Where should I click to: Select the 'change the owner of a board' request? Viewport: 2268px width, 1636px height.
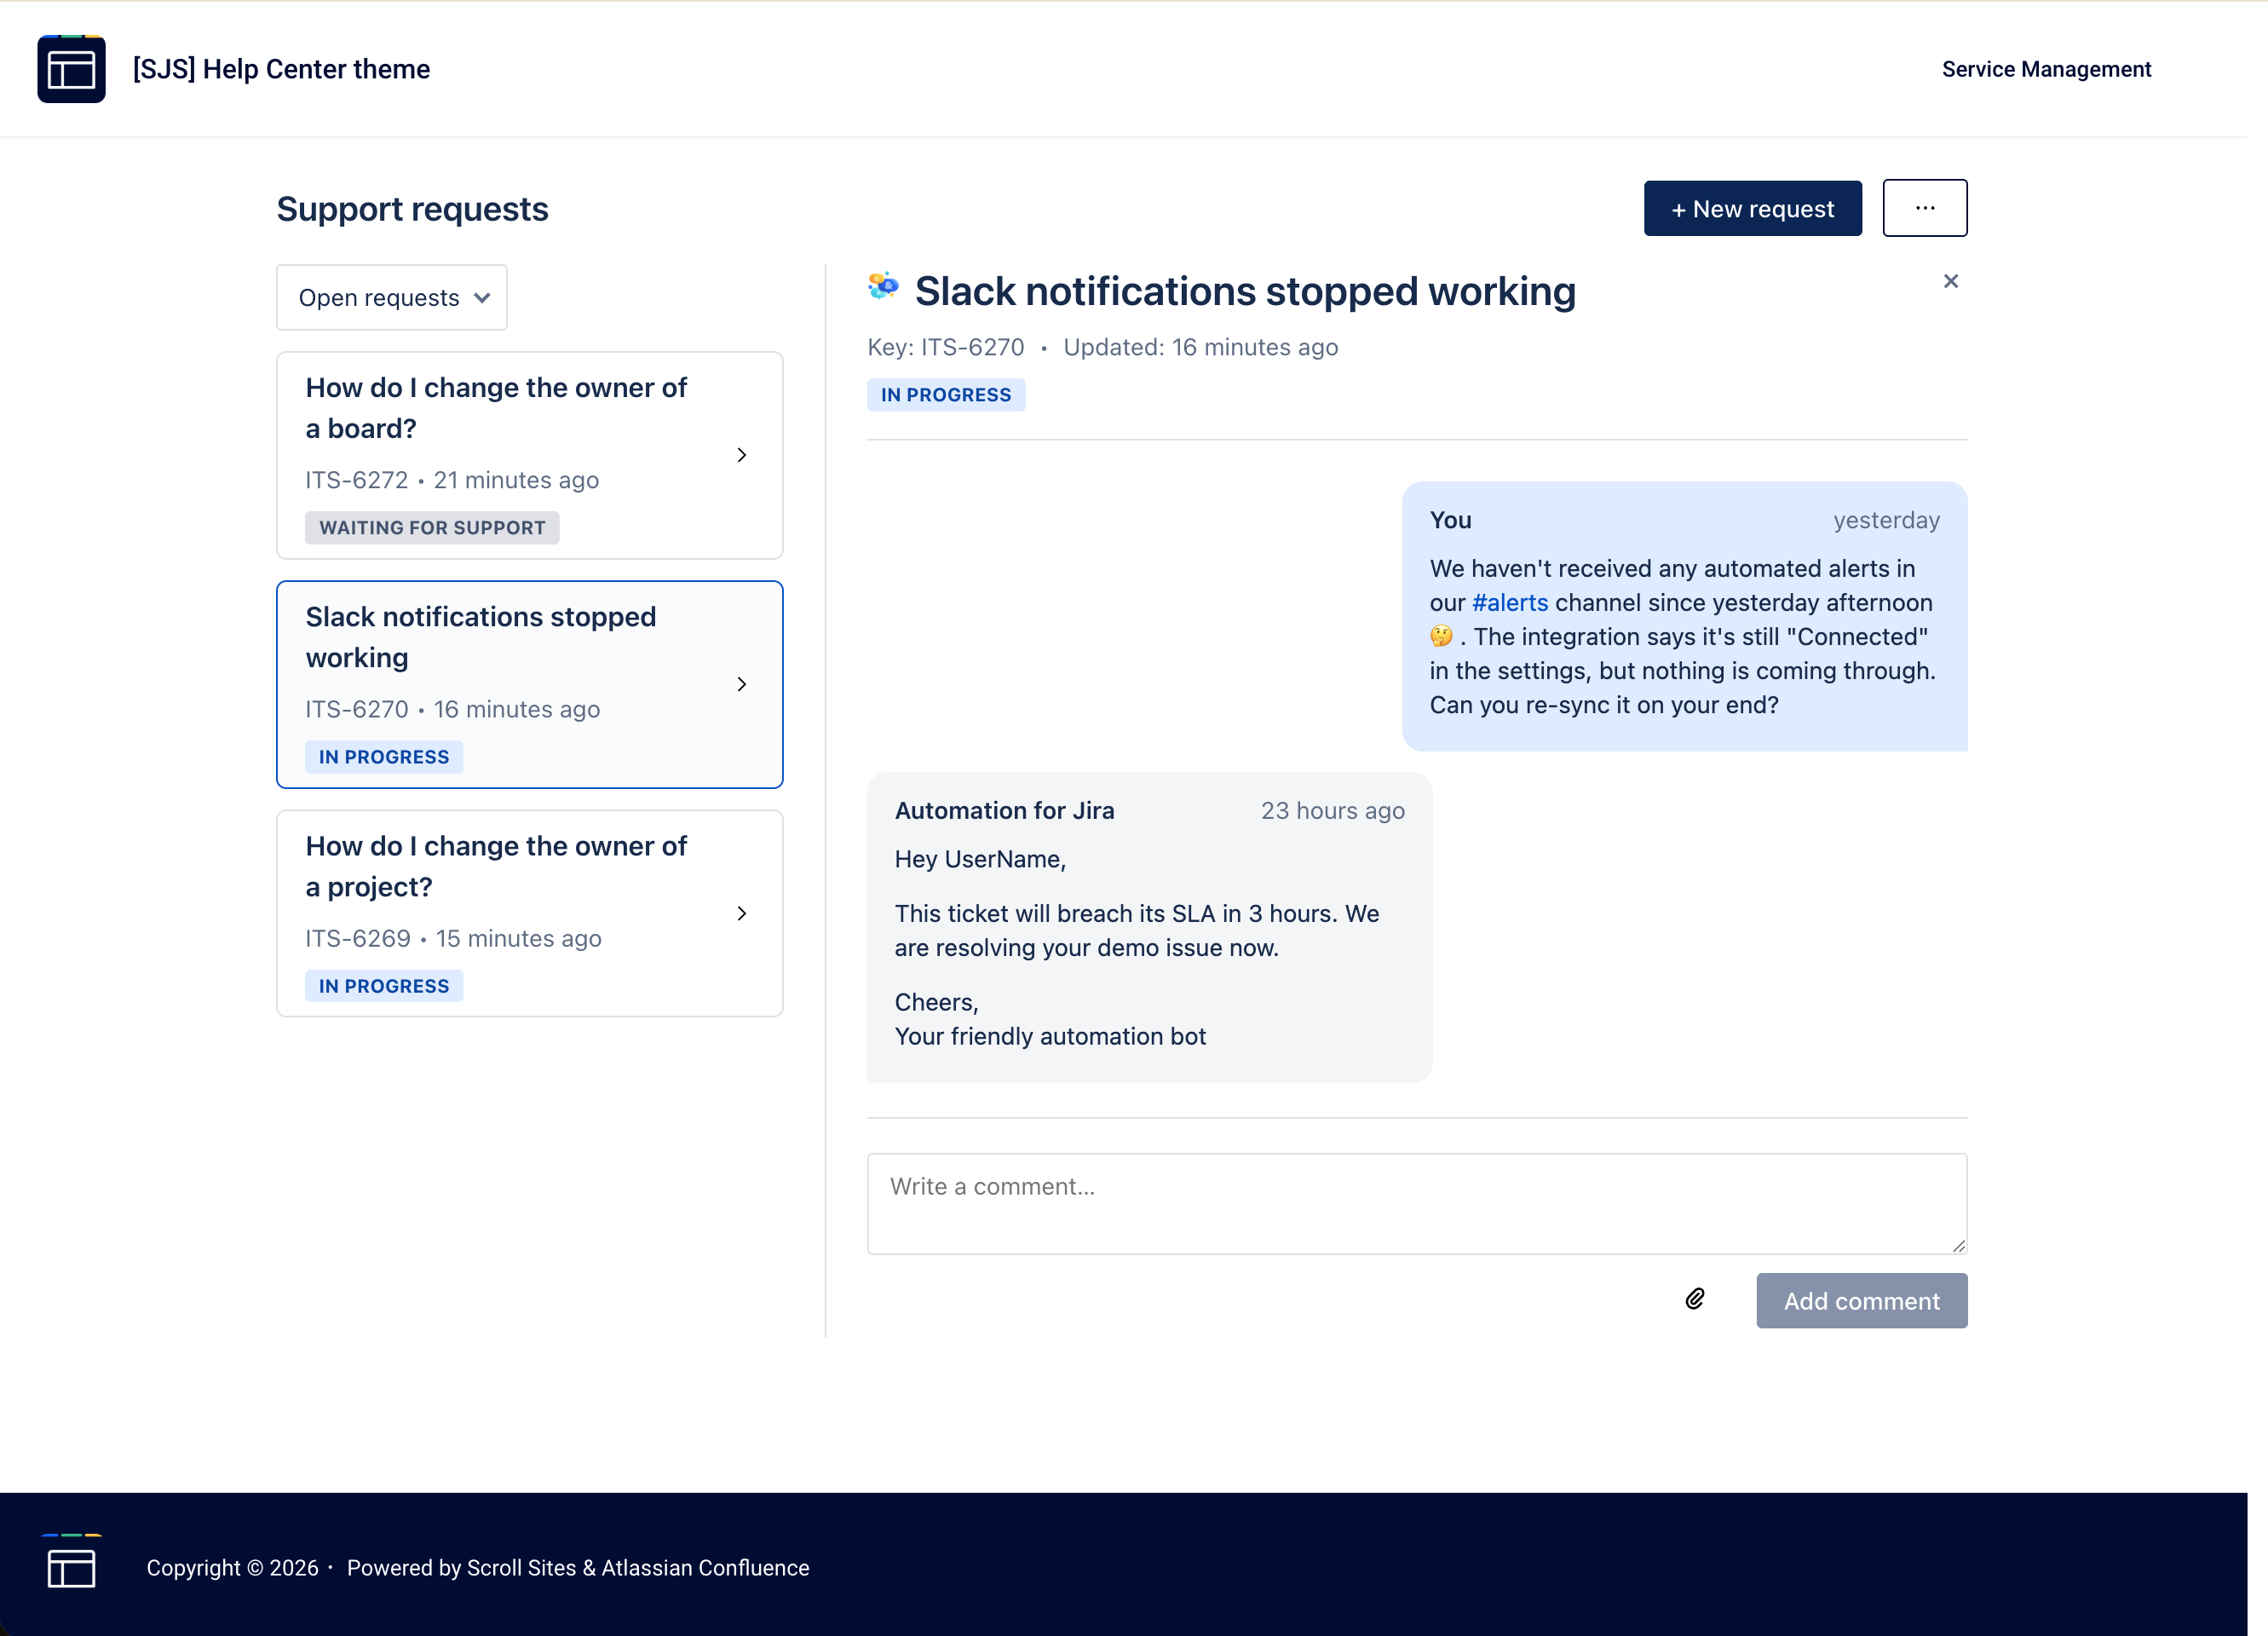pos(497,407)
